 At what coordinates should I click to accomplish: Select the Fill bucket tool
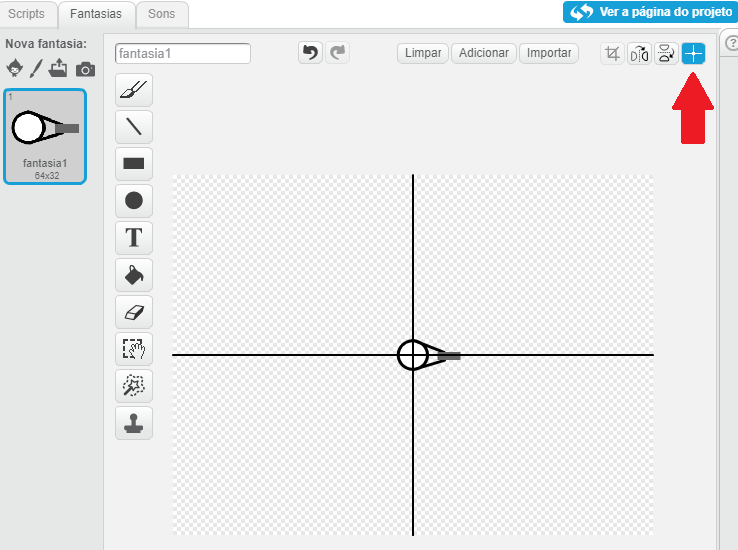point(134,275)
